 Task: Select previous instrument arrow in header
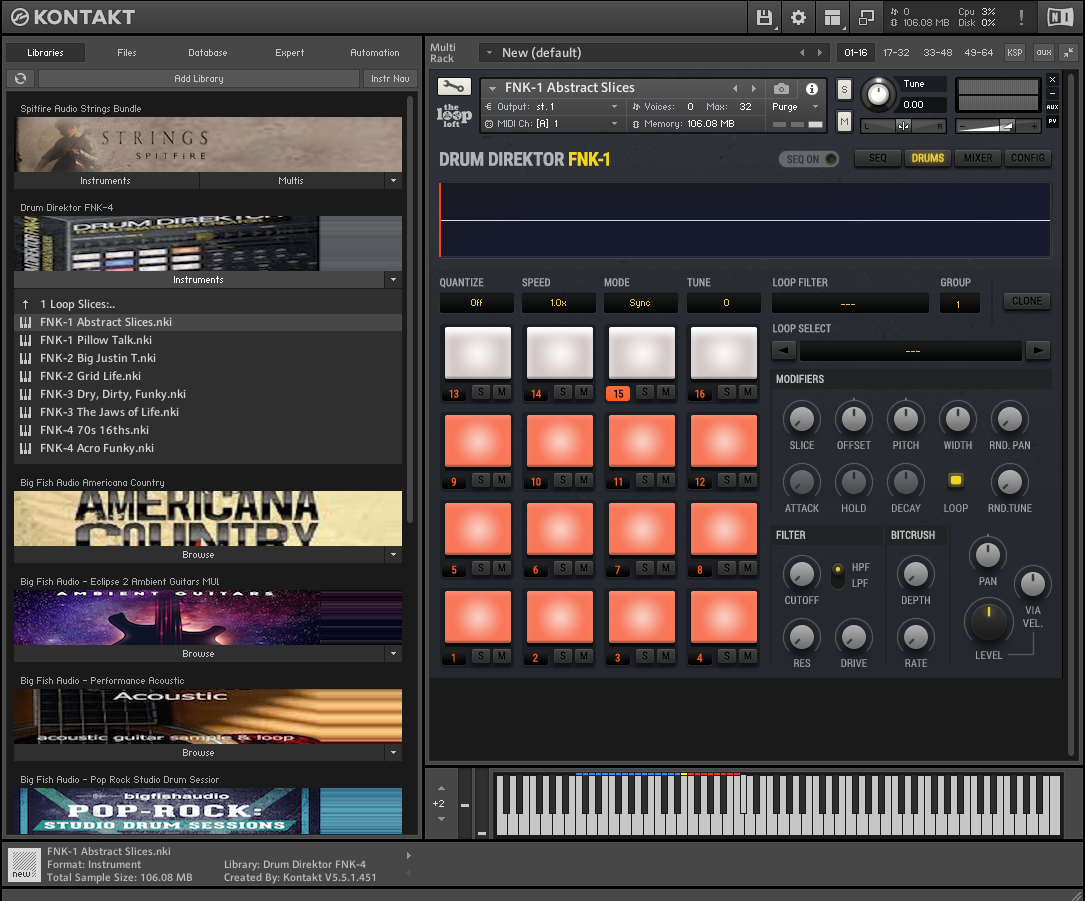click(735, 89)
